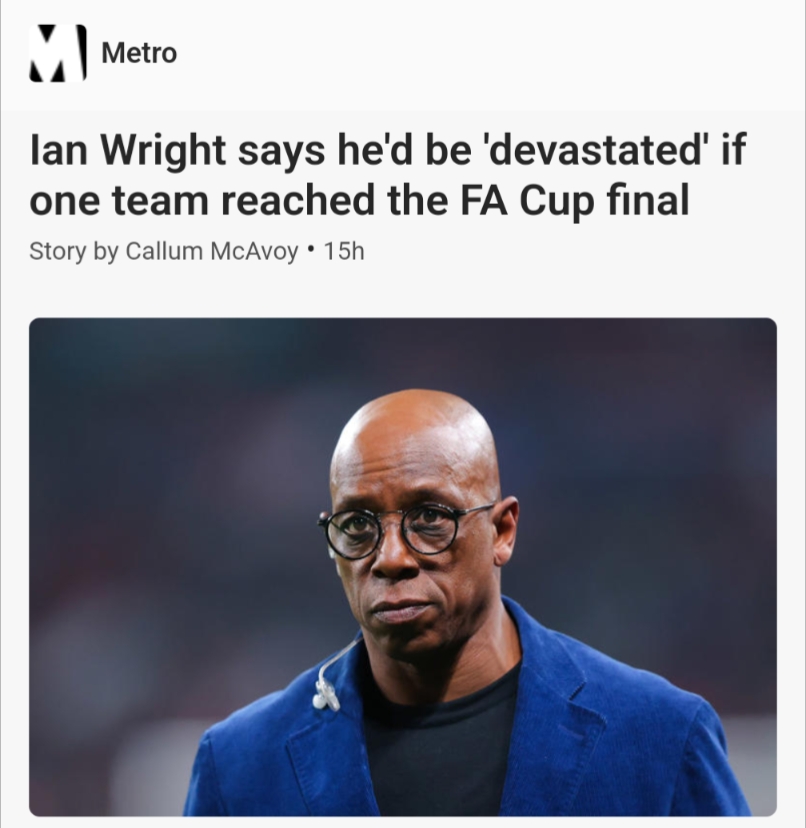Click the word 'devastated' in headline
806x828 pixels.
pos(592,150)
